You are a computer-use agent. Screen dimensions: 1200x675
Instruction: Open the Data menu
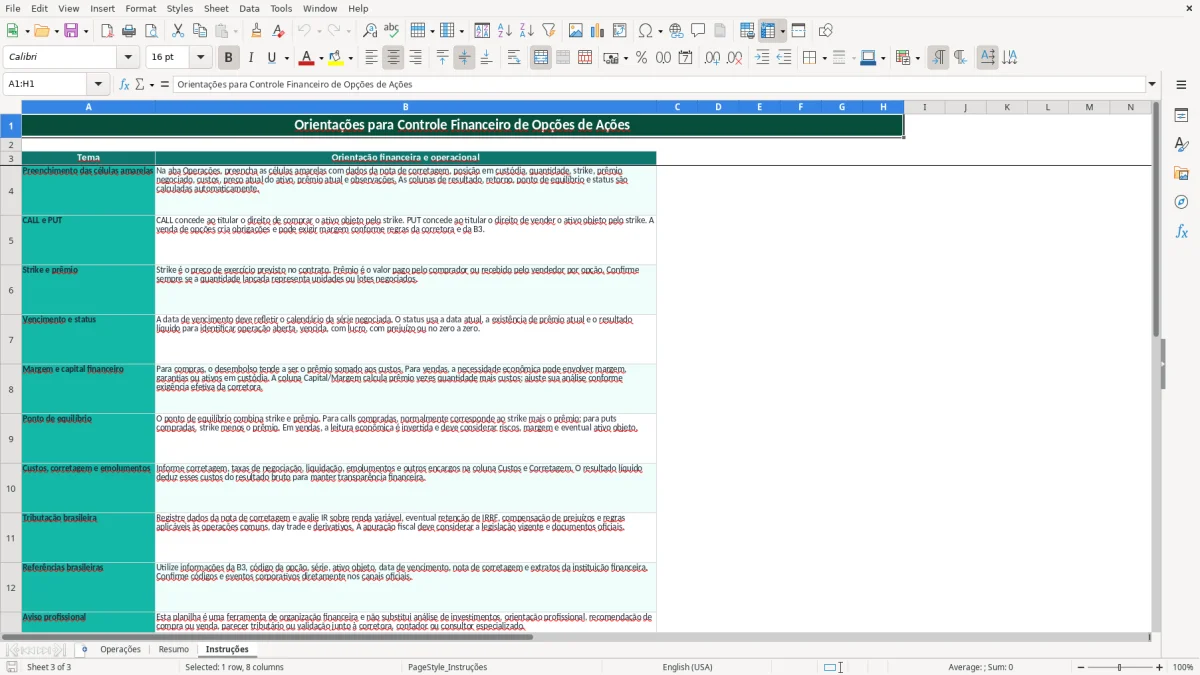[249, 8]
